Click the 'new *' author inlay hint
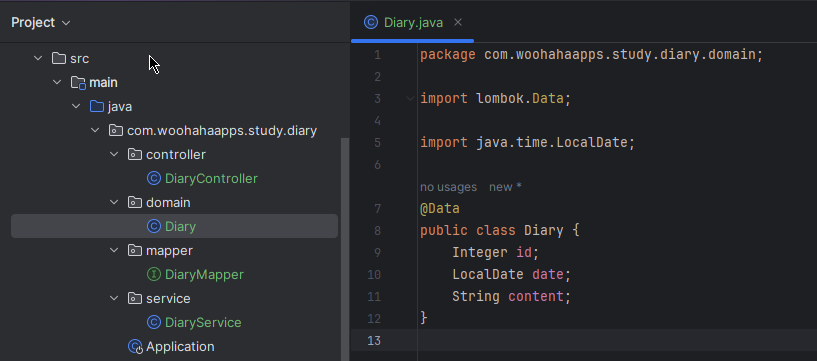 pos(505,186)
